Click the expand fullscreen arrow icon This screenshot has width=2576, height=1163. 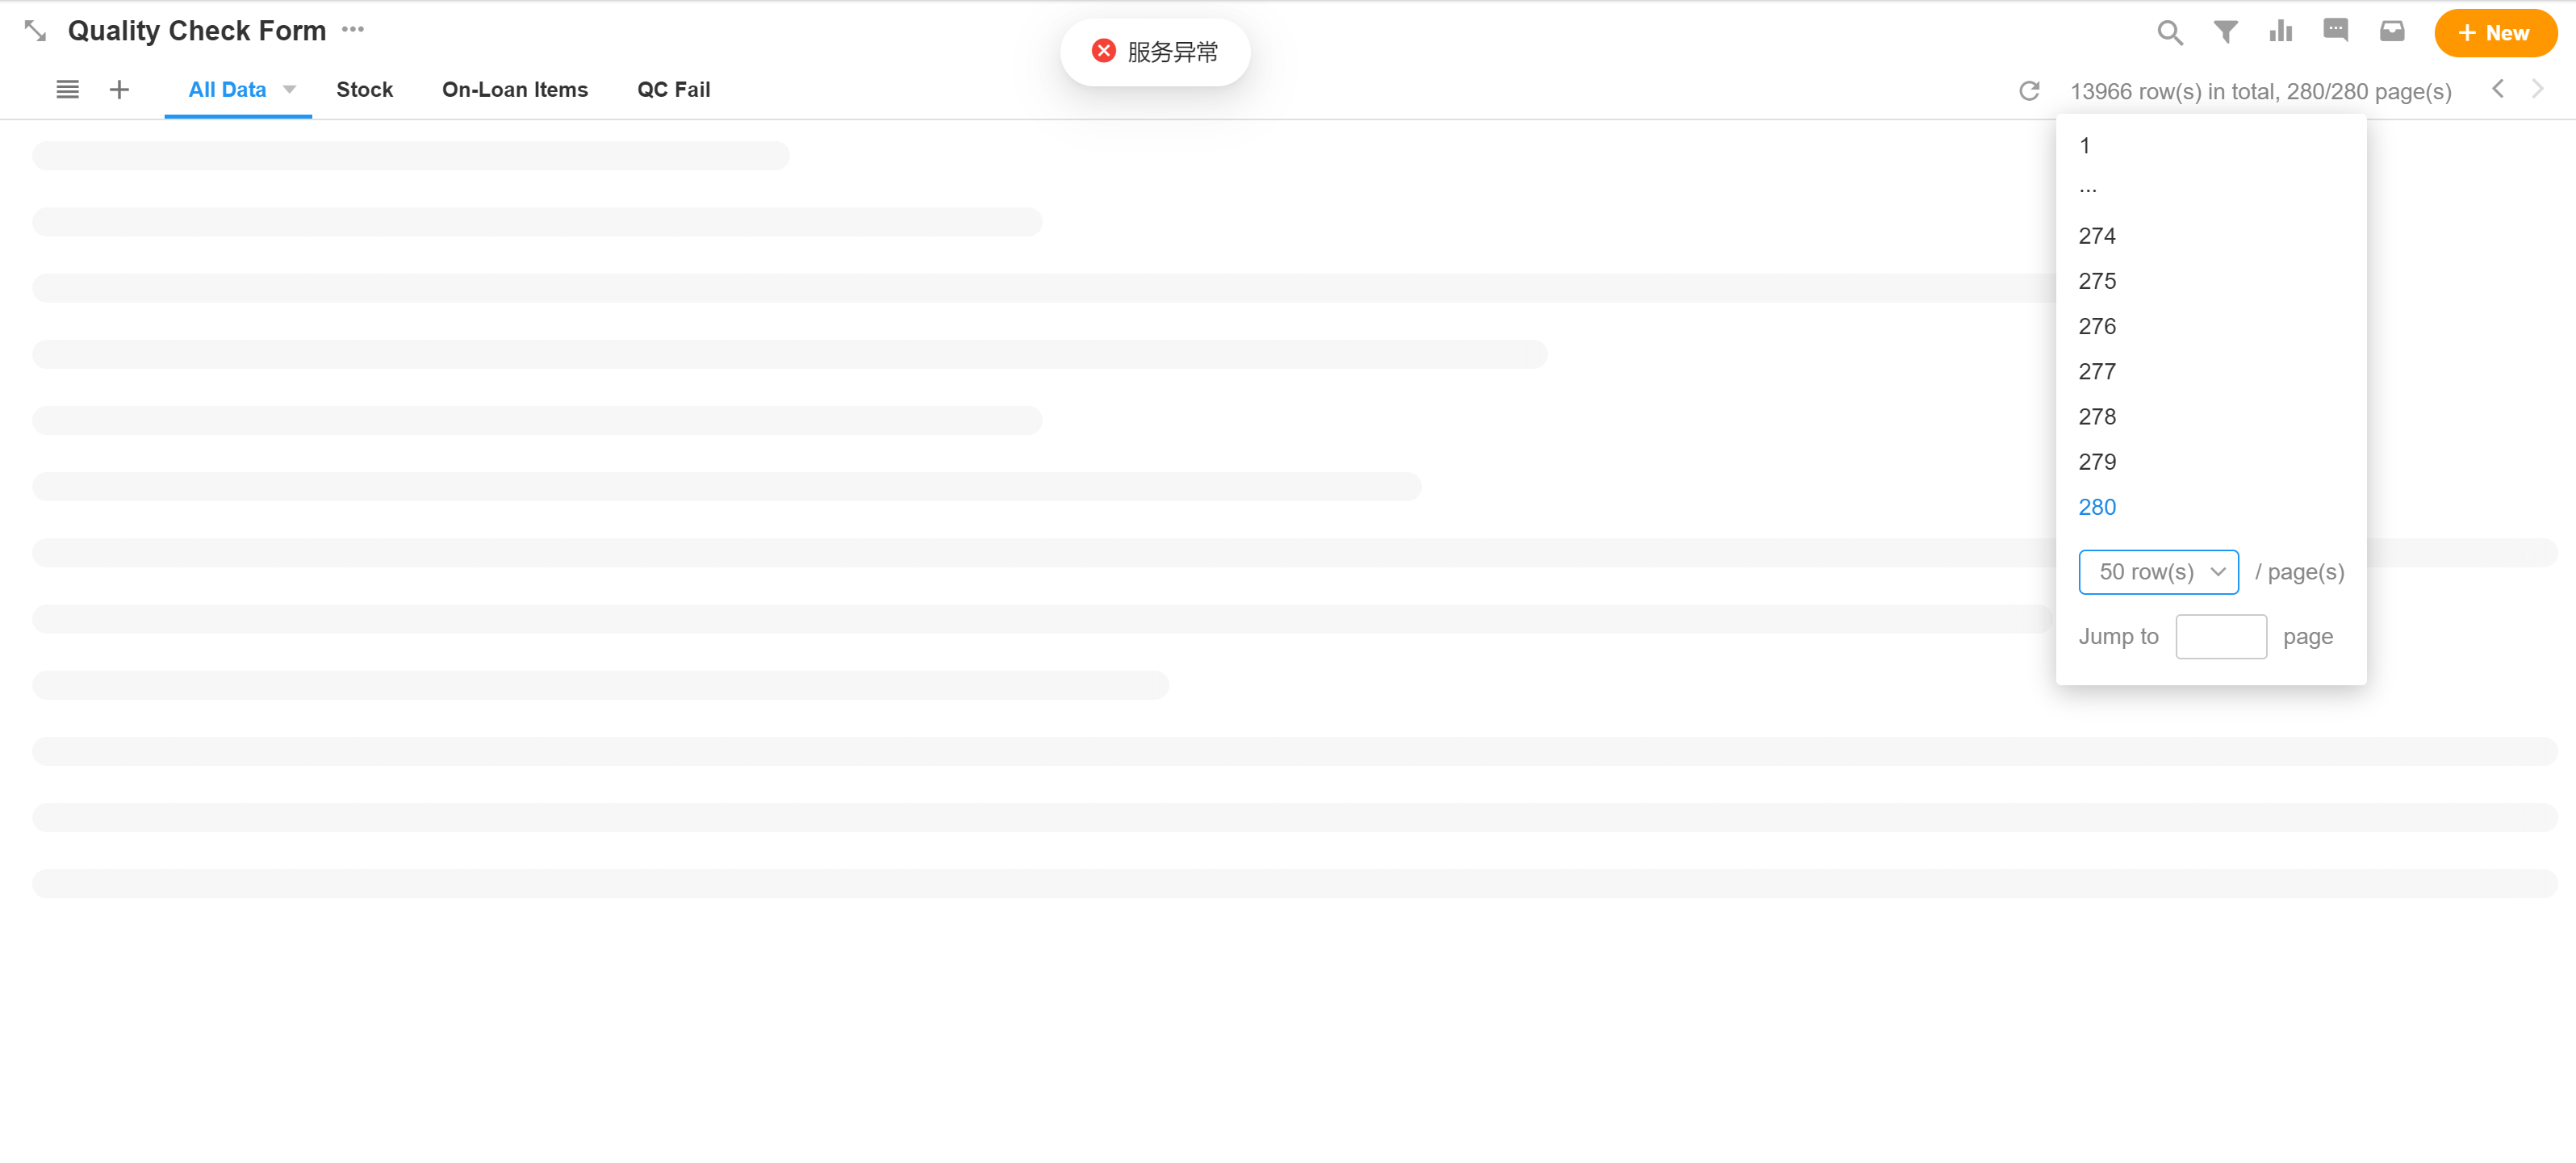pyautogui.click(x=35, y=31)
